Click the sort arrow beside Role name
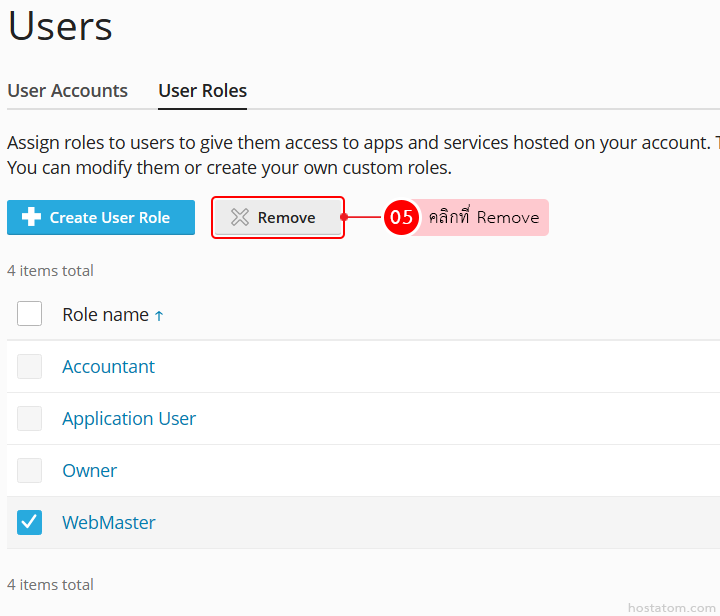The width and height of the screenshot is (720, 616). [159, 316]
